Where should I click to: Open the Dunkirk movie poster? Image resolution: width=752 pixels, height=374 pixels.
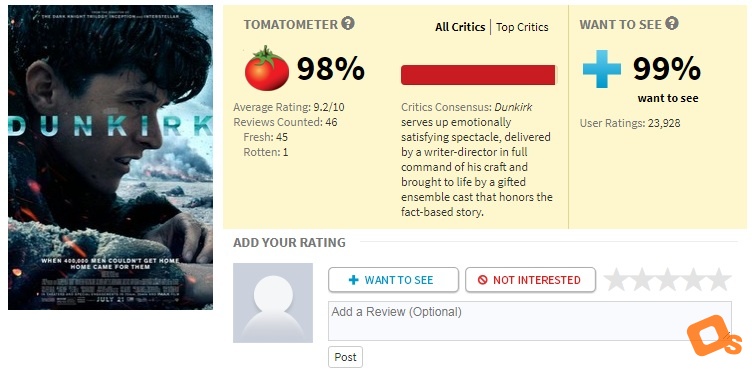(110, 157)
